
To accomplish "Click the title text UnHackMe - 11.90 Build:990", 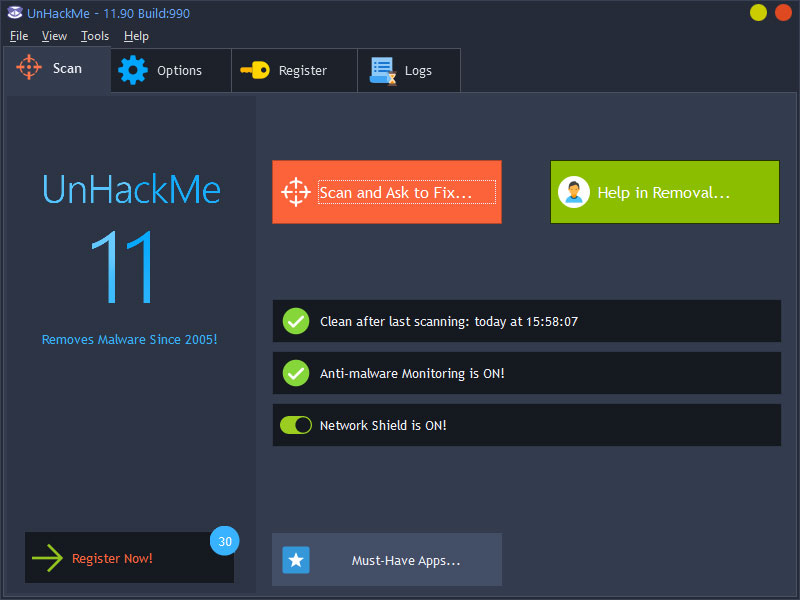I will pyautogui.click(x=108, y=13).
